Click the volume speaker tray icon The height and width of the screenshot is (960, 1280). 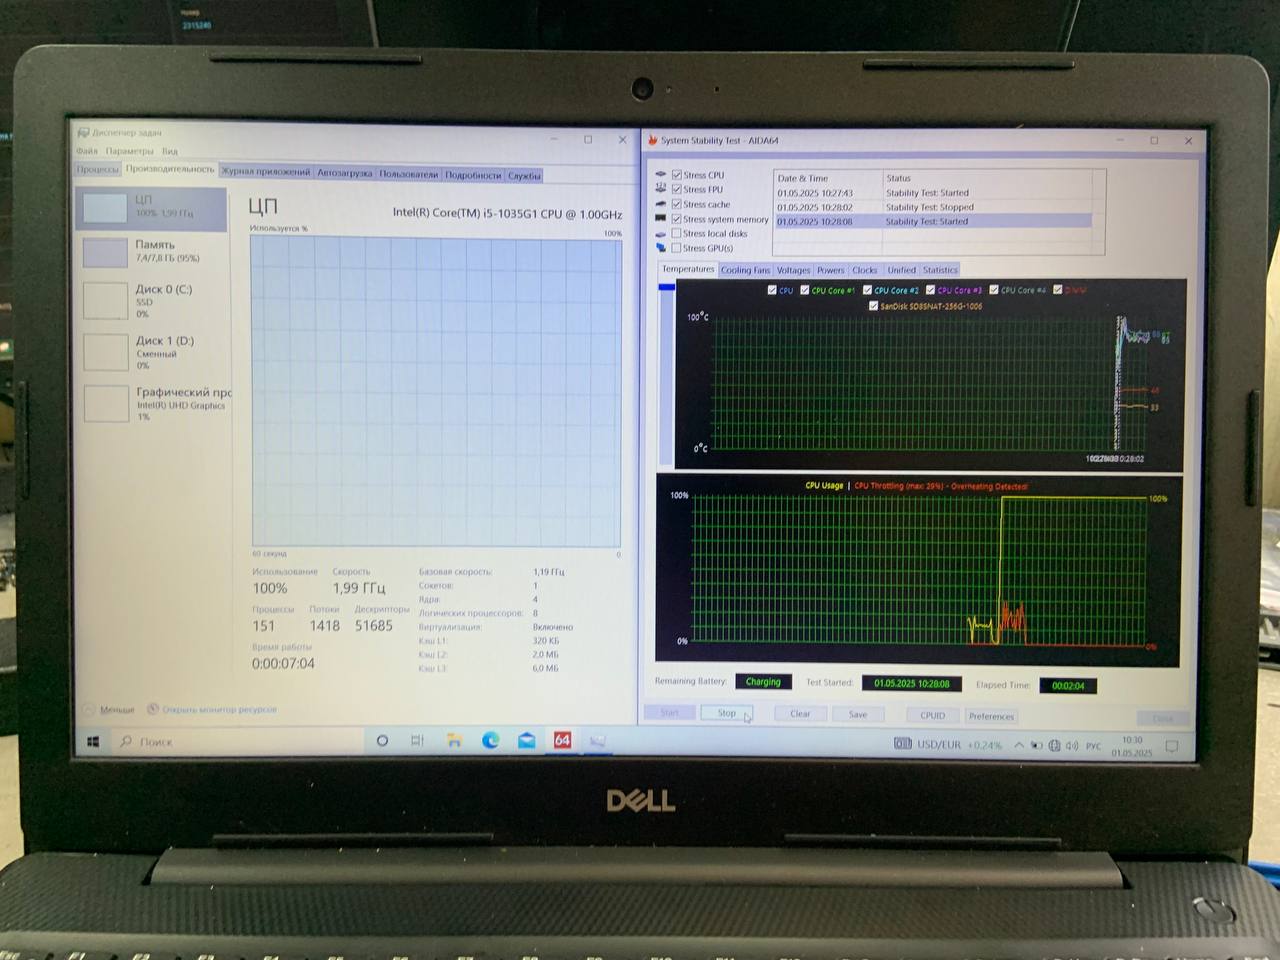[x=1072, y=746]
